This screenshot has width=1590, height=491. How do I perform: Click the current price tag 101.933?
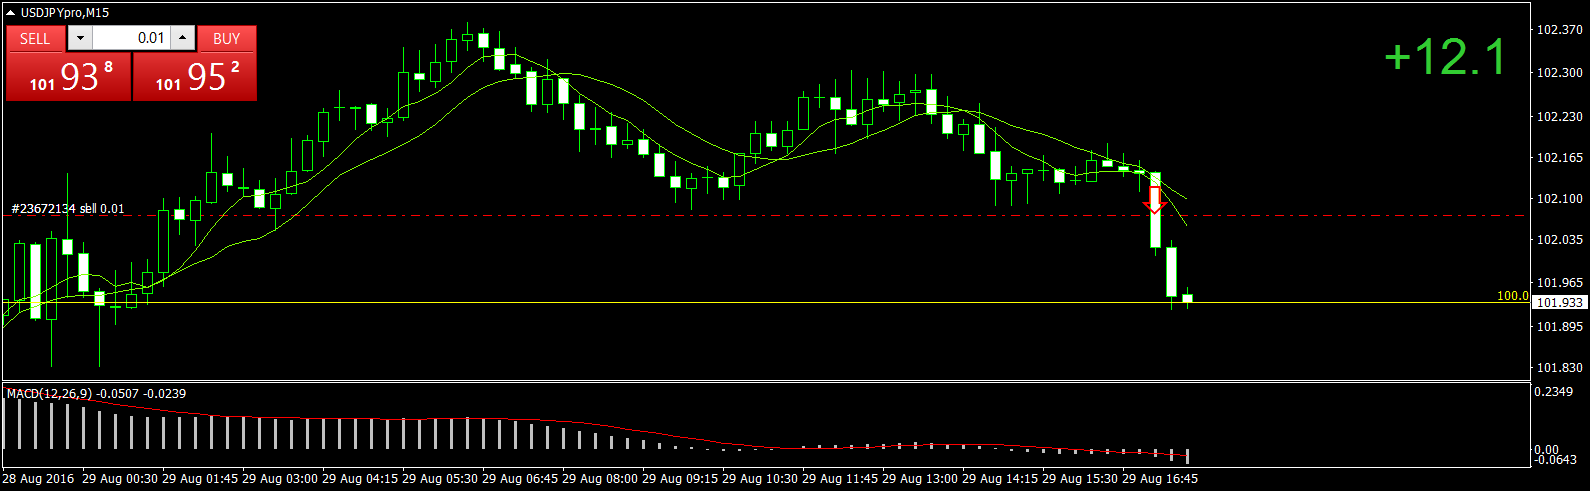[1559, 303]
